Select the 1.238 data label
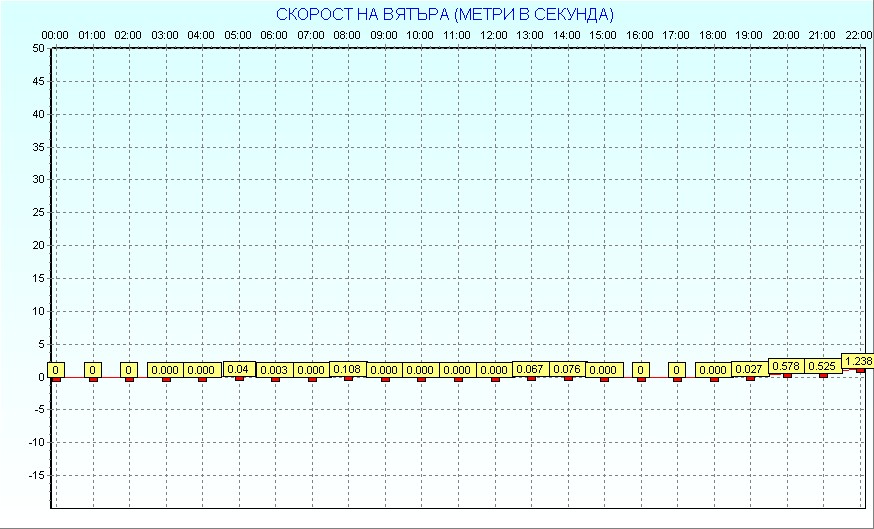Viewport: 874px width, 529px height. coord(858,361)
